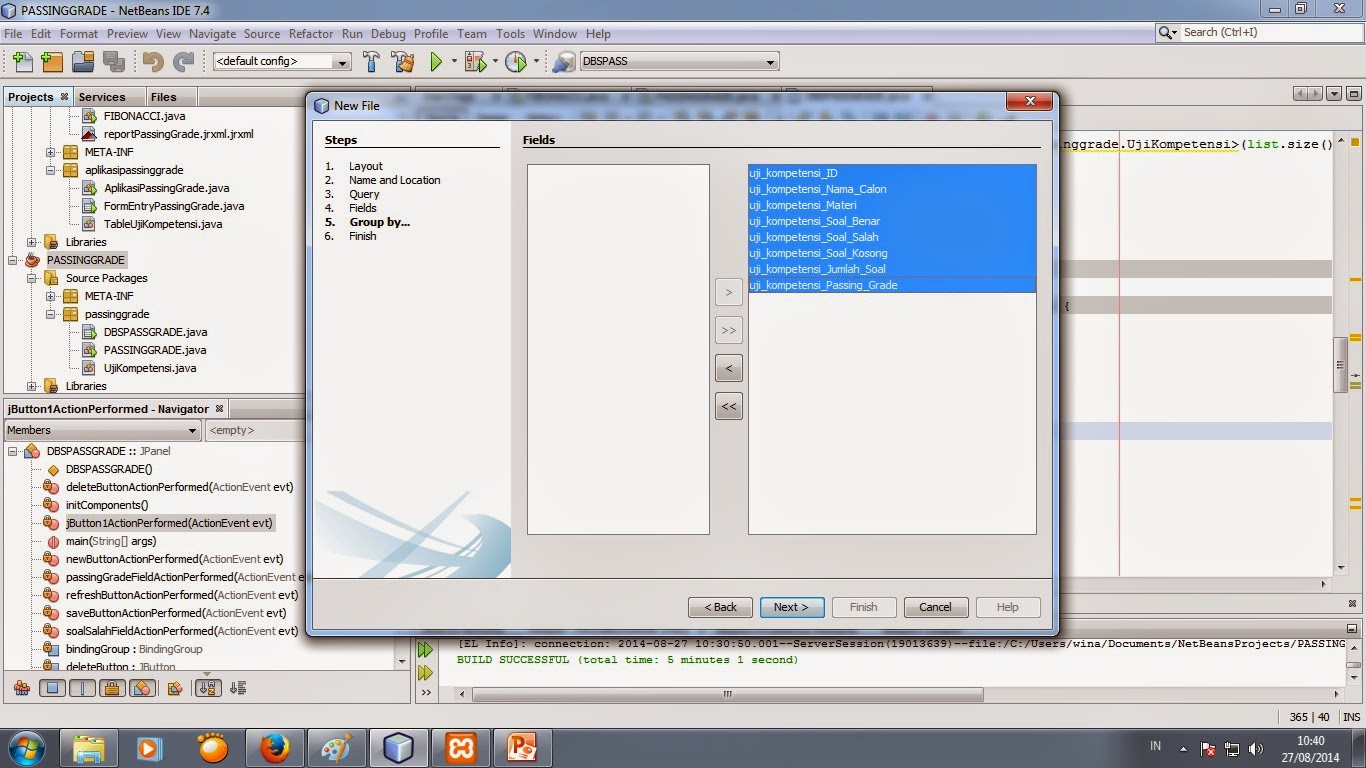Click the Redo arrow in the toolbar
The width and height of the screenshot is (1366, 768).
[x=183, y=62]
